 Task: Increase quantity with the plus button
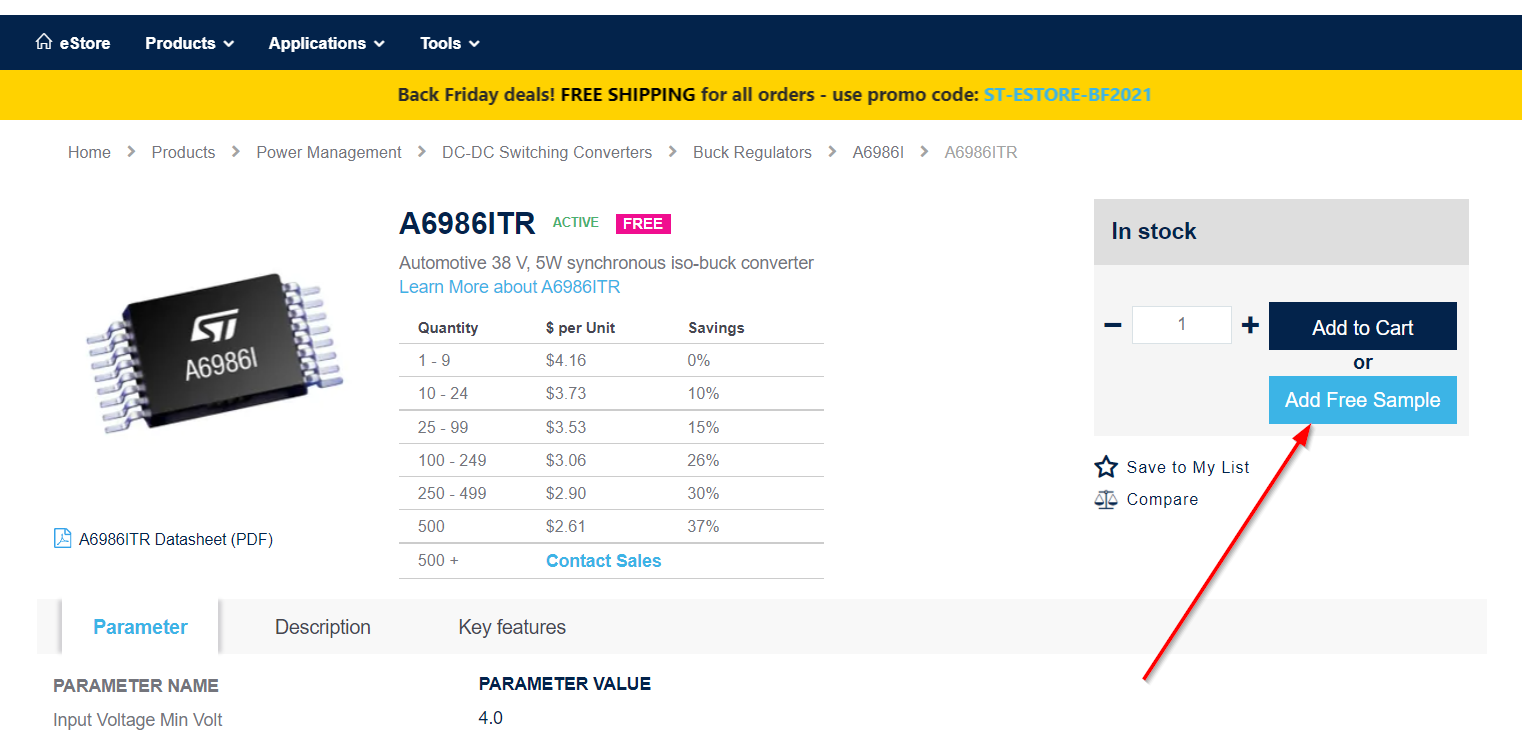(x=1250, y=325)
